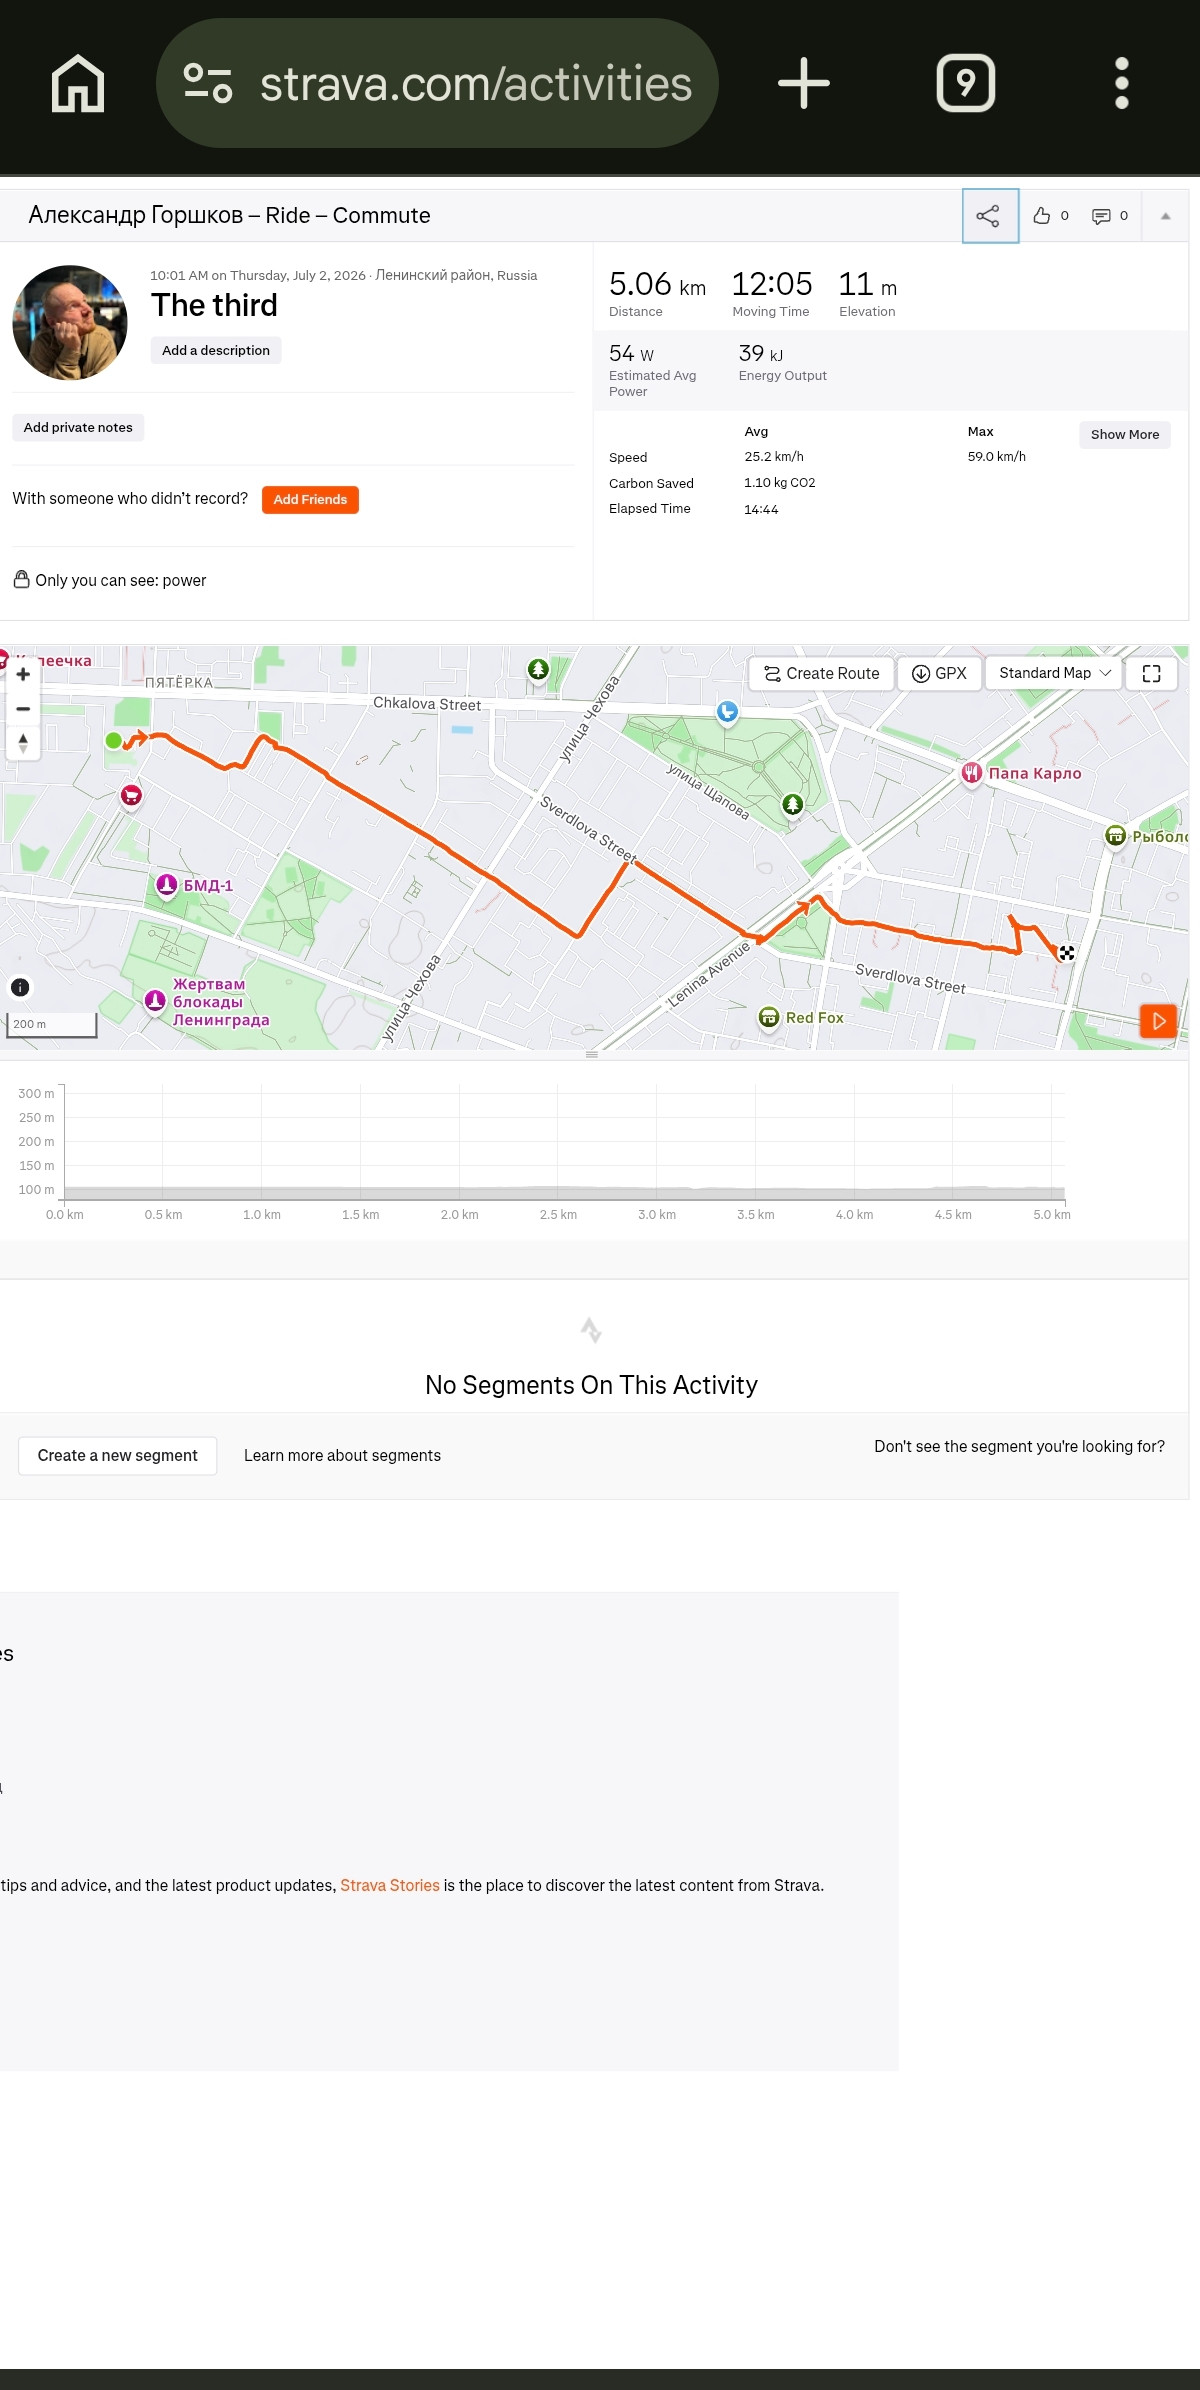Open the athlete profile photo

tap(70, 322)
